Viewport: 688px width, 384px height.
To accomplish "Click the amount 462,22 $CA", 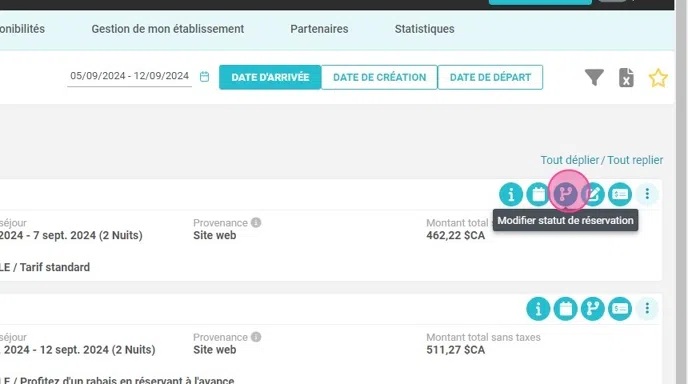I will point(455,236).
